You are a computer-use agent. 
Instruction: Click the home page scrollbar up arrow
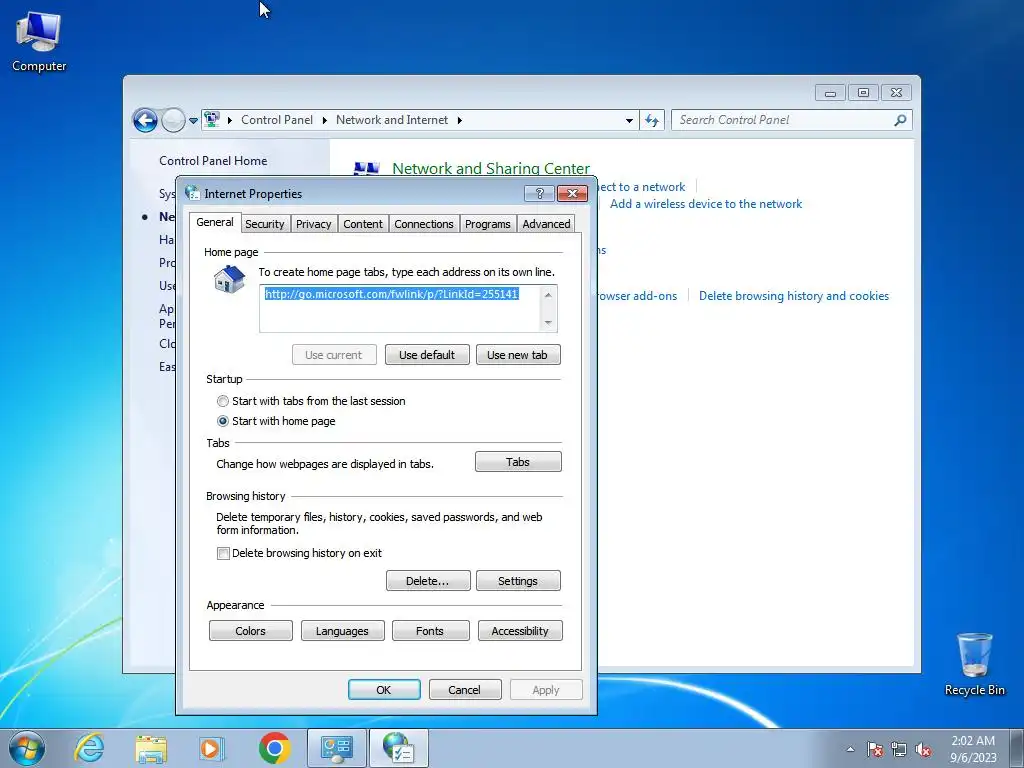(x=549, y=295)
